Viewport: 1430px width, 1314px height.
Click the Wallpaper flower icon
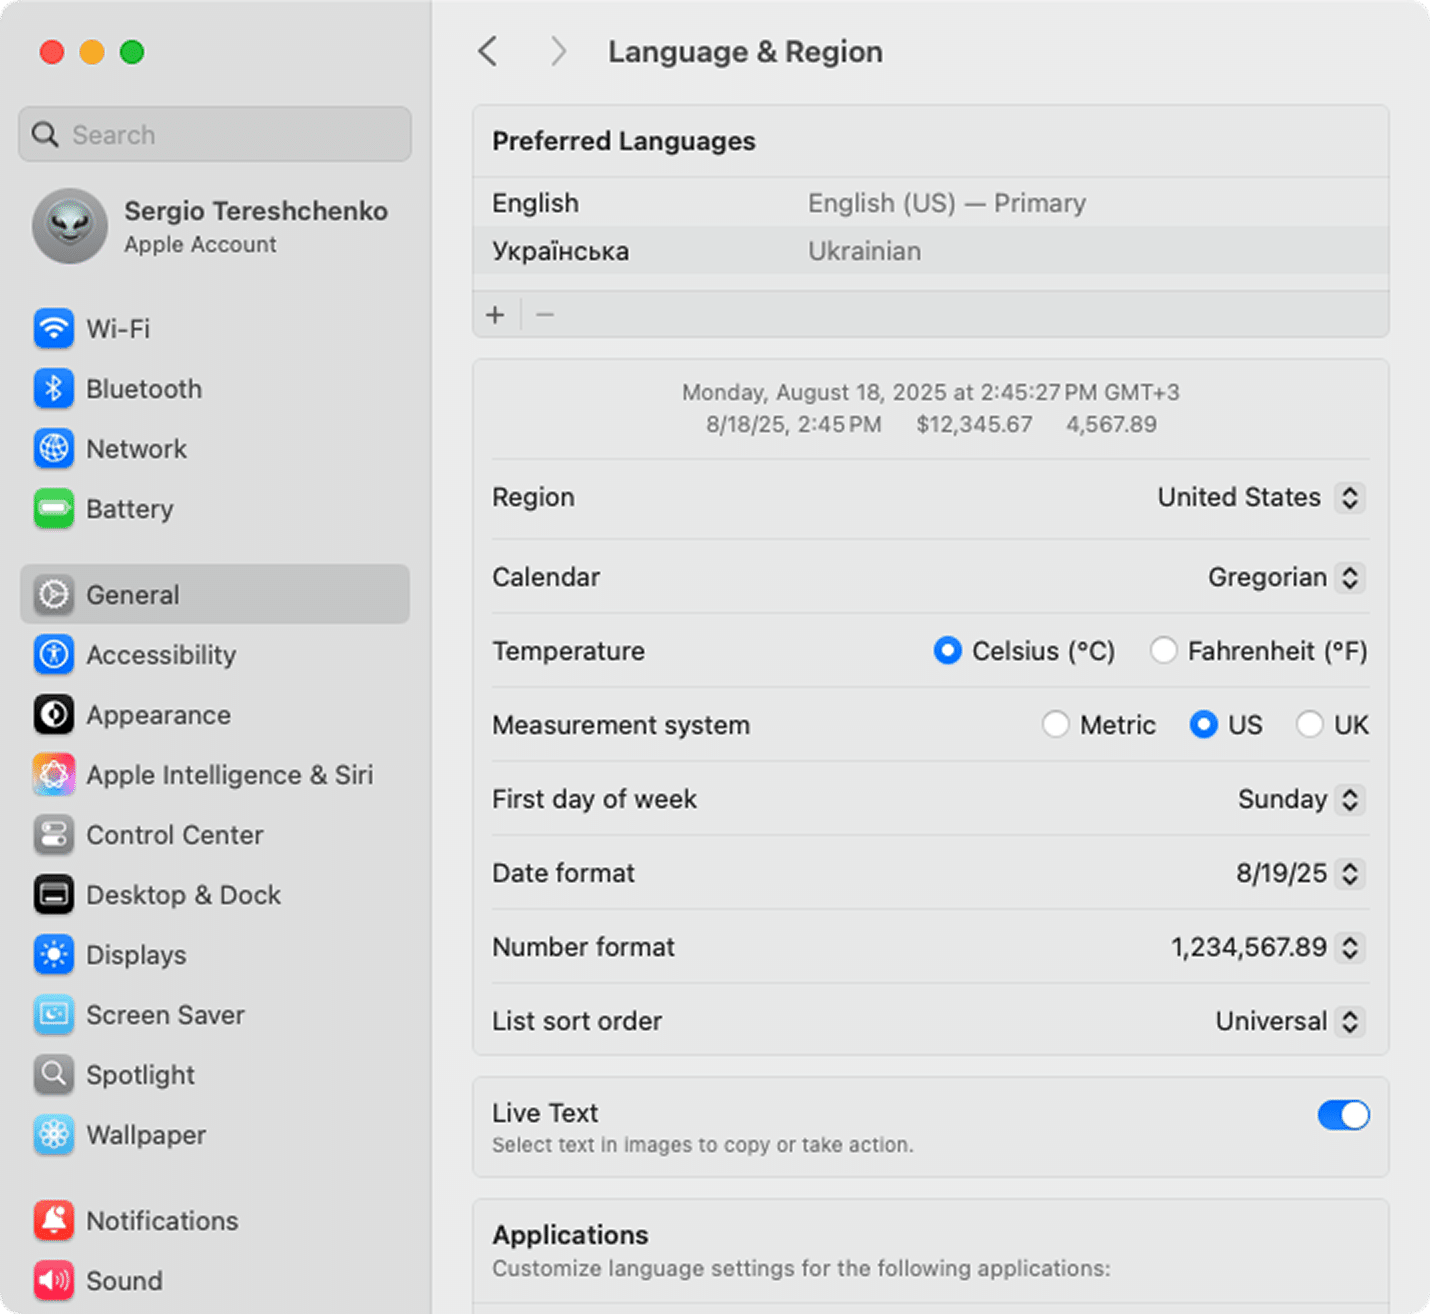click(54, 1135)
